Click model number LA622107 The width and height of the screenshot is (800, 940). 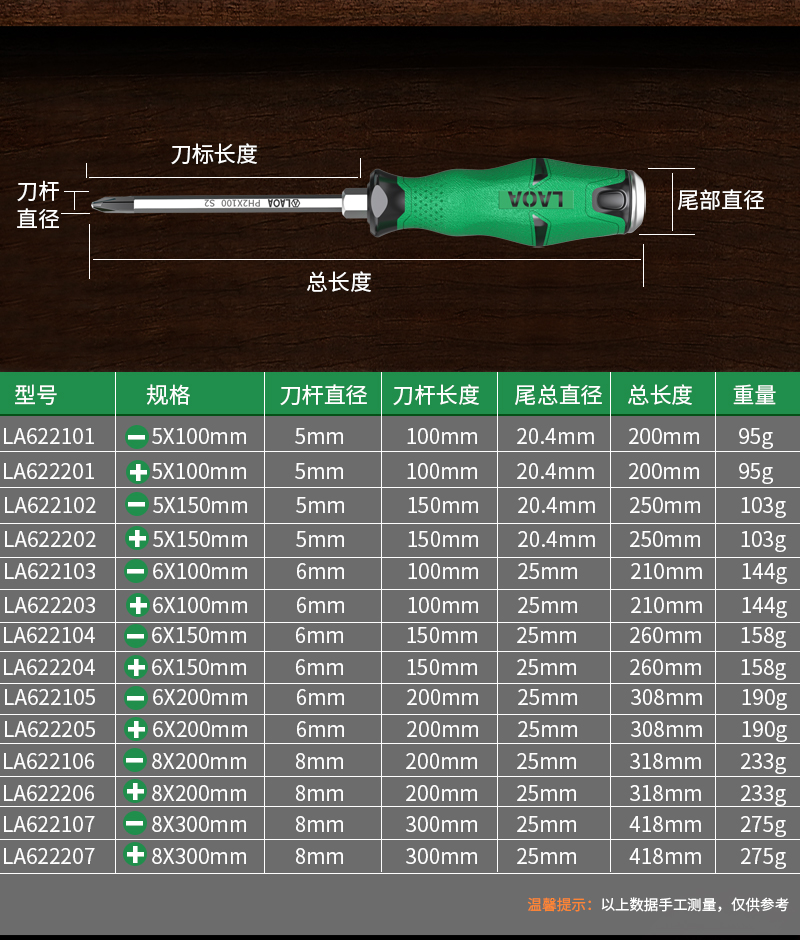(49, 824)
